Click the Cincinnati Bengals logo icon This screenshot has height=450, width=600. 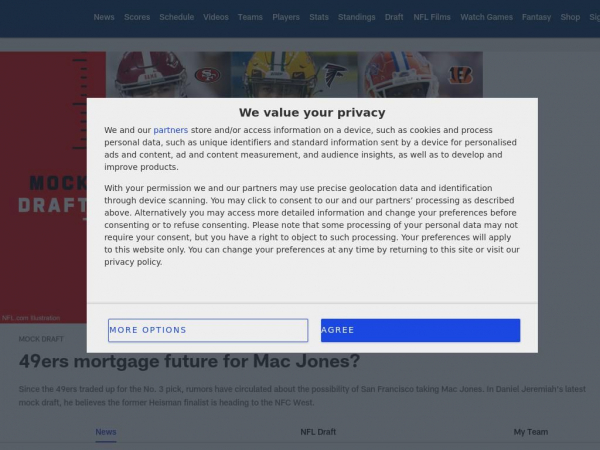coord(461,75)
